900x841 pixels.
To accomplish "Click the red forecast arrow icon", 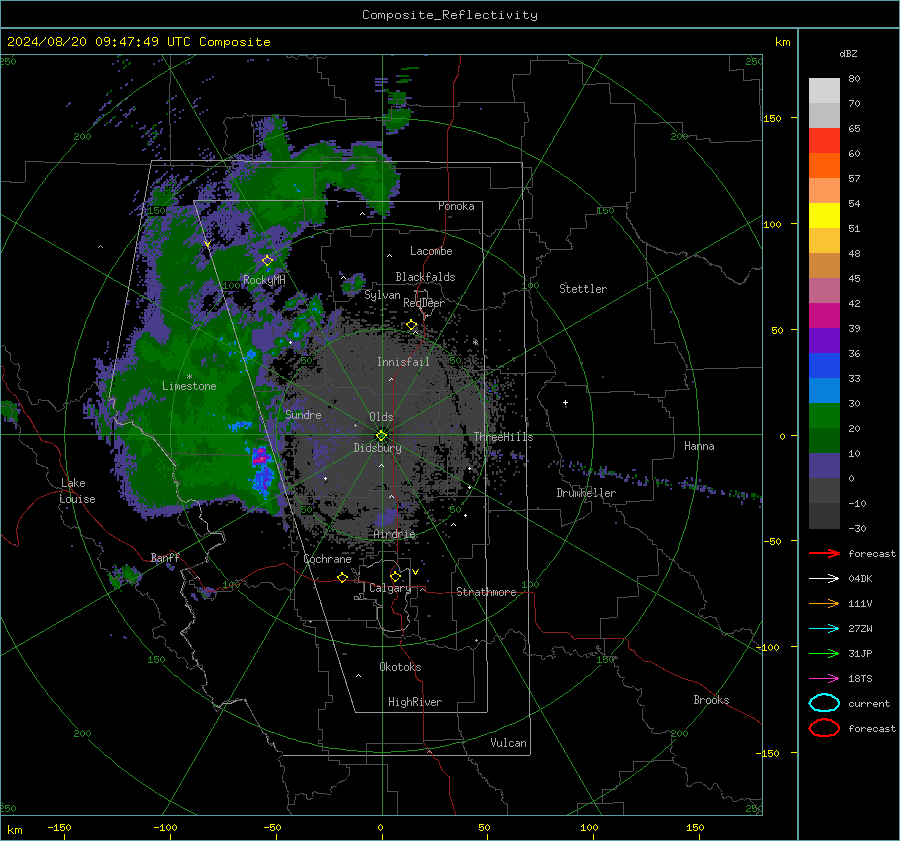I will point(824,553).
